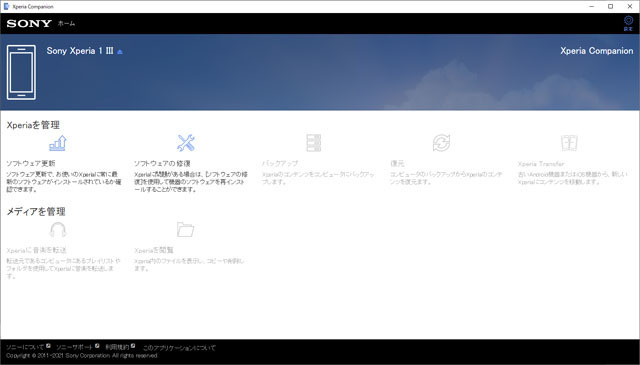Select the Xperia Transfer title
The width and height of the screenshot is (640, 365).
(541, 164)
